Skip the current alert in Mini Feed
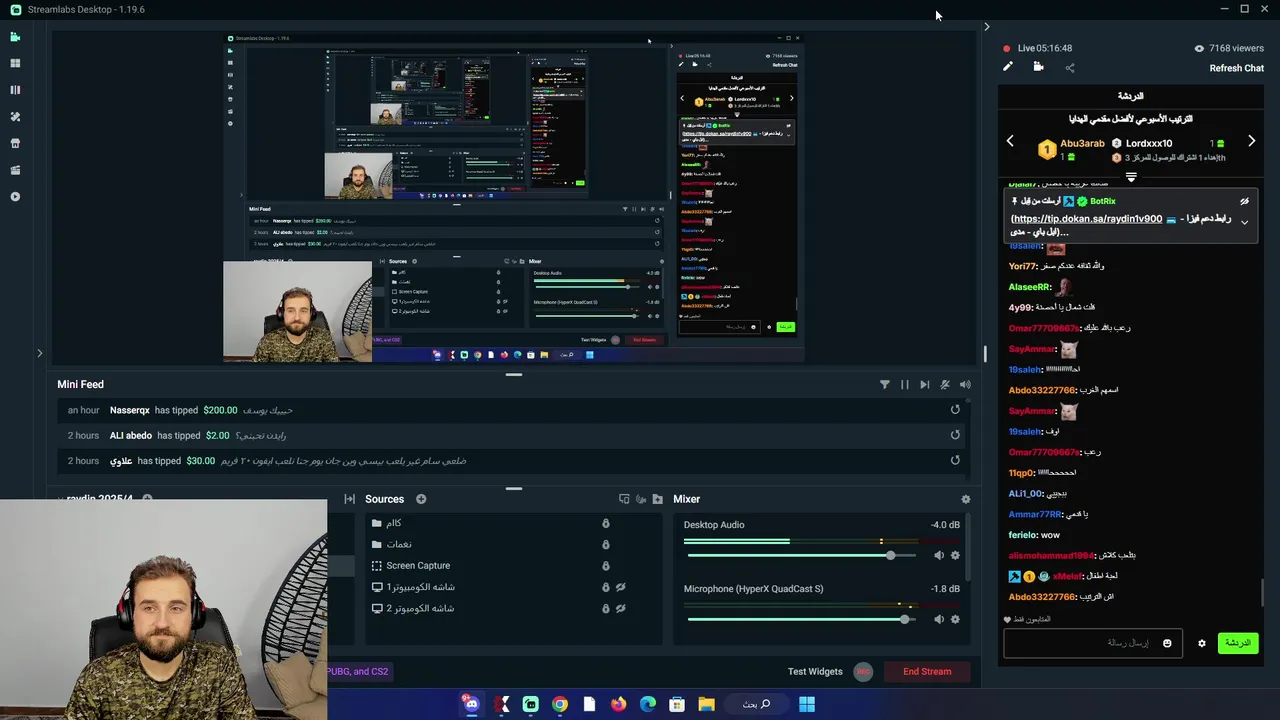The image size is (1280, 720). [925, 384]
